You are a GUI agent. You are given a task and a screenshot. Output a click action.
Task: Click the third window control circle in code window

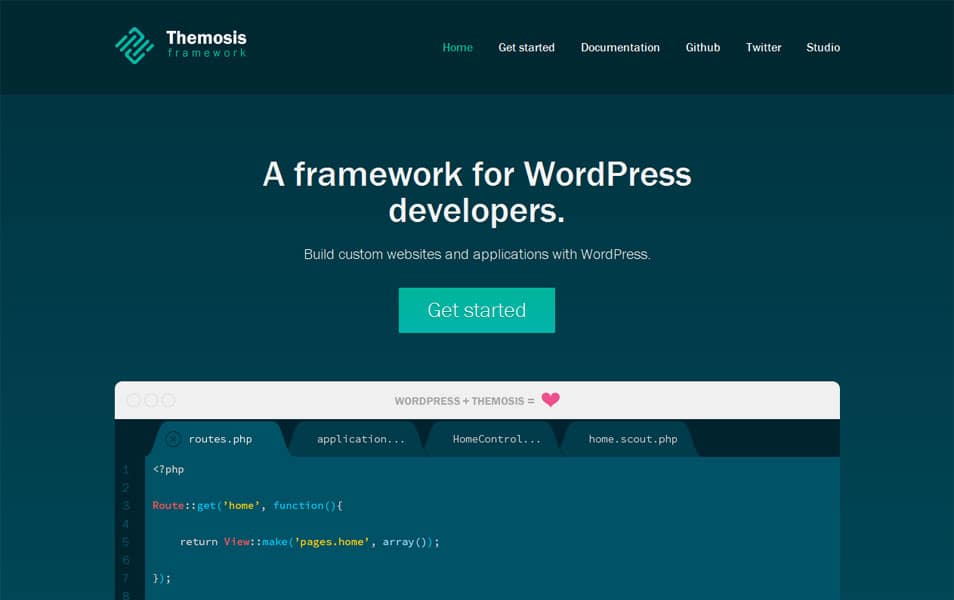169,400
